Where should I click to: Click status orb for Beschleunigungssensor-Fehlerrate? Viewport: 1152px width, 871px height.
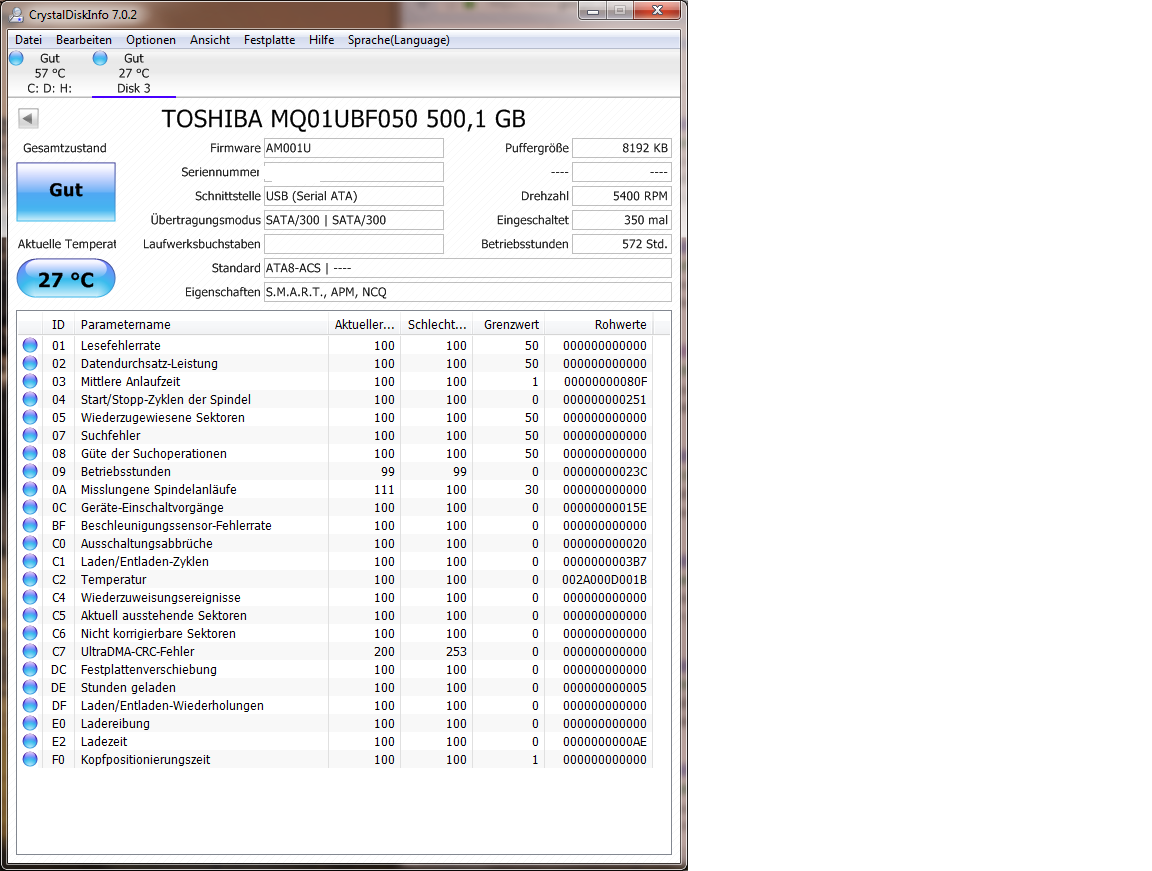[x=30, y=525]
